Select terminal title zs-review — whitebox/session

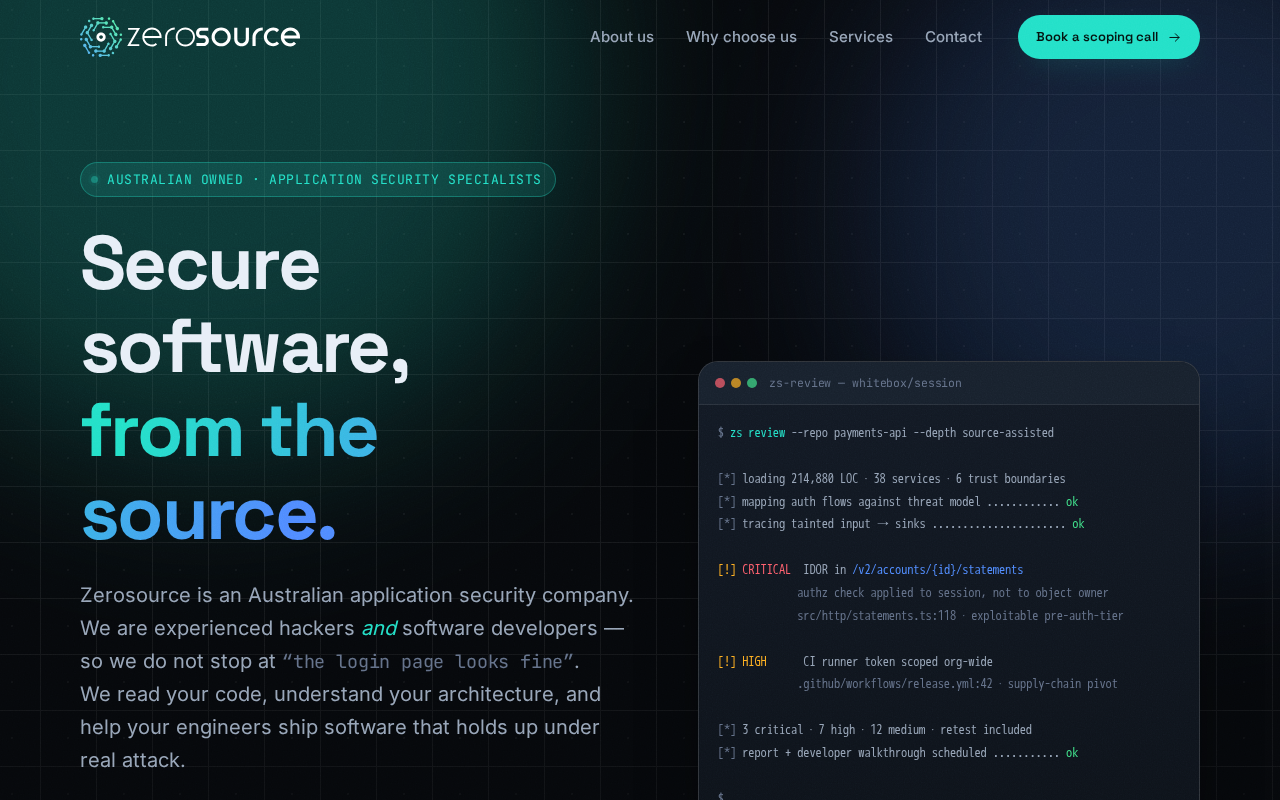coord(865,383)
